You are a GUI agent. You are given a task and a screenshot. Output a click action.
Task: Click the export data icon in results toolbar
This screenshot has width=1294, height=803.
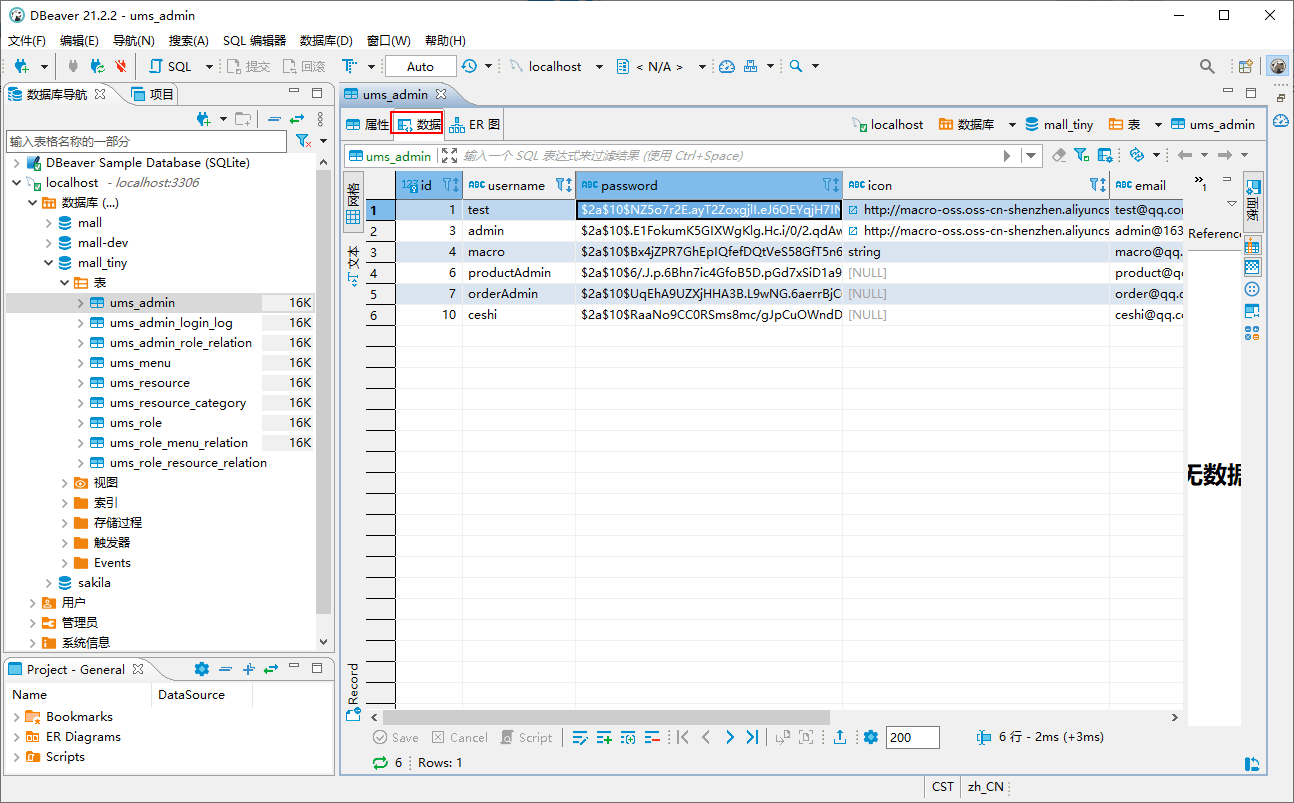(840, 737)
